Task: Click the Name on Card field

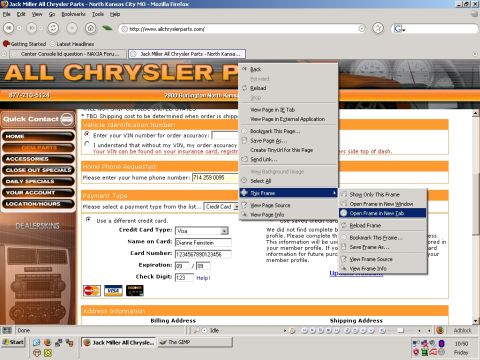Action: (x=203, y=243)
